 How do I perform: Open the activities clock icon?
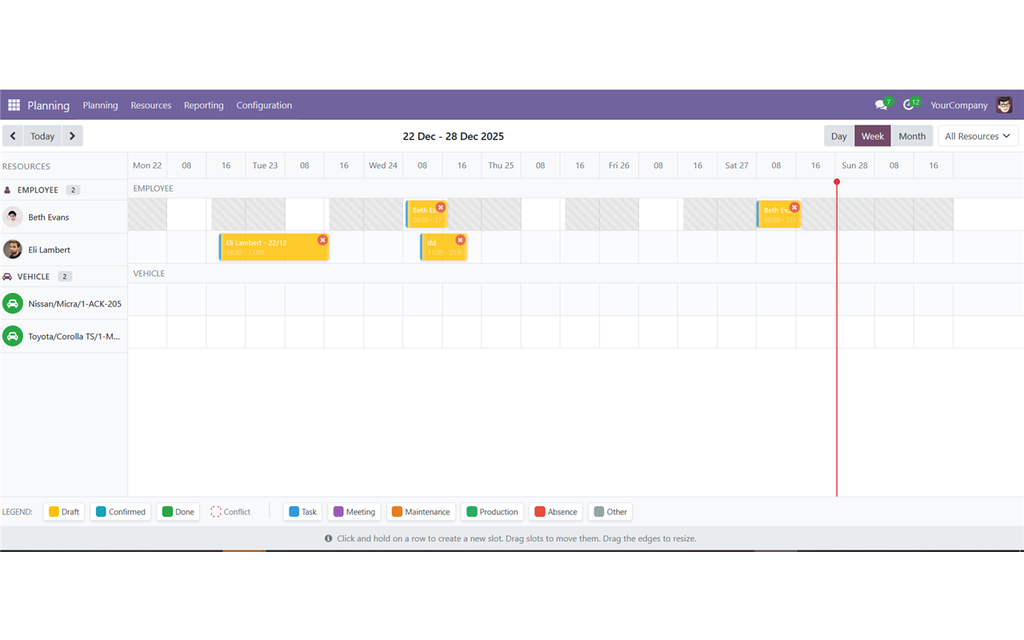(x=908, y=104)
